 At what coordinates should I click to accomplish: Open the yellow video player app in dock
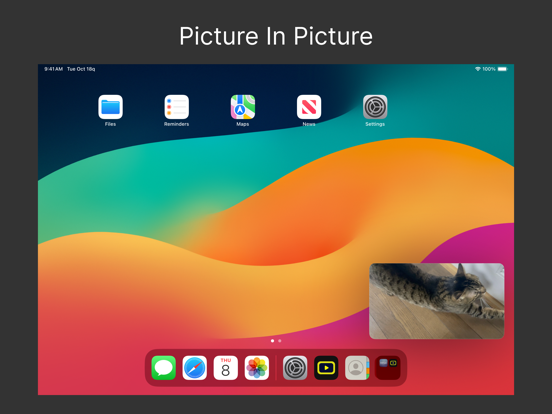(326, 368)
